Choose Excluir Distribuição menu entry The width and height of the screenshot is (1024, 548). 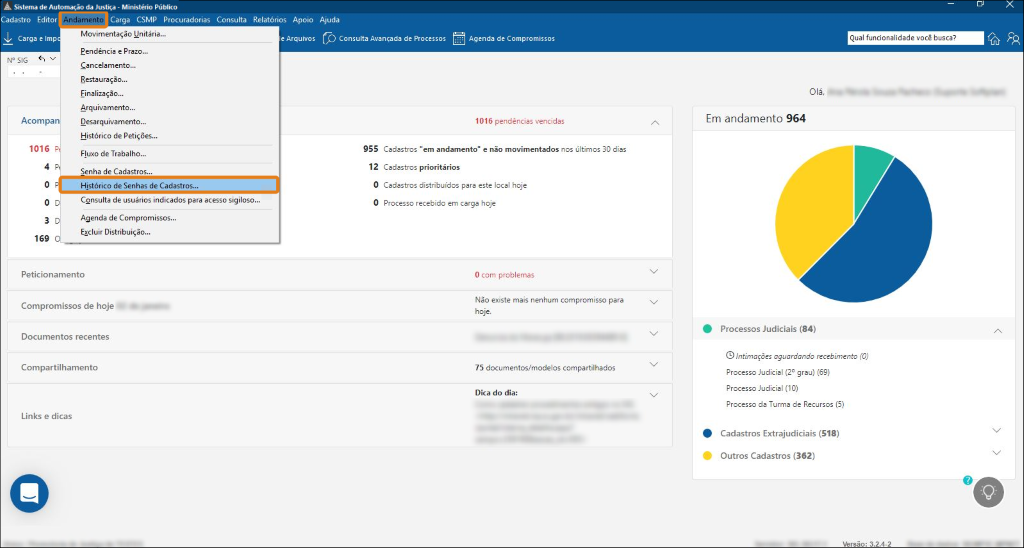(x=170, y=232)
